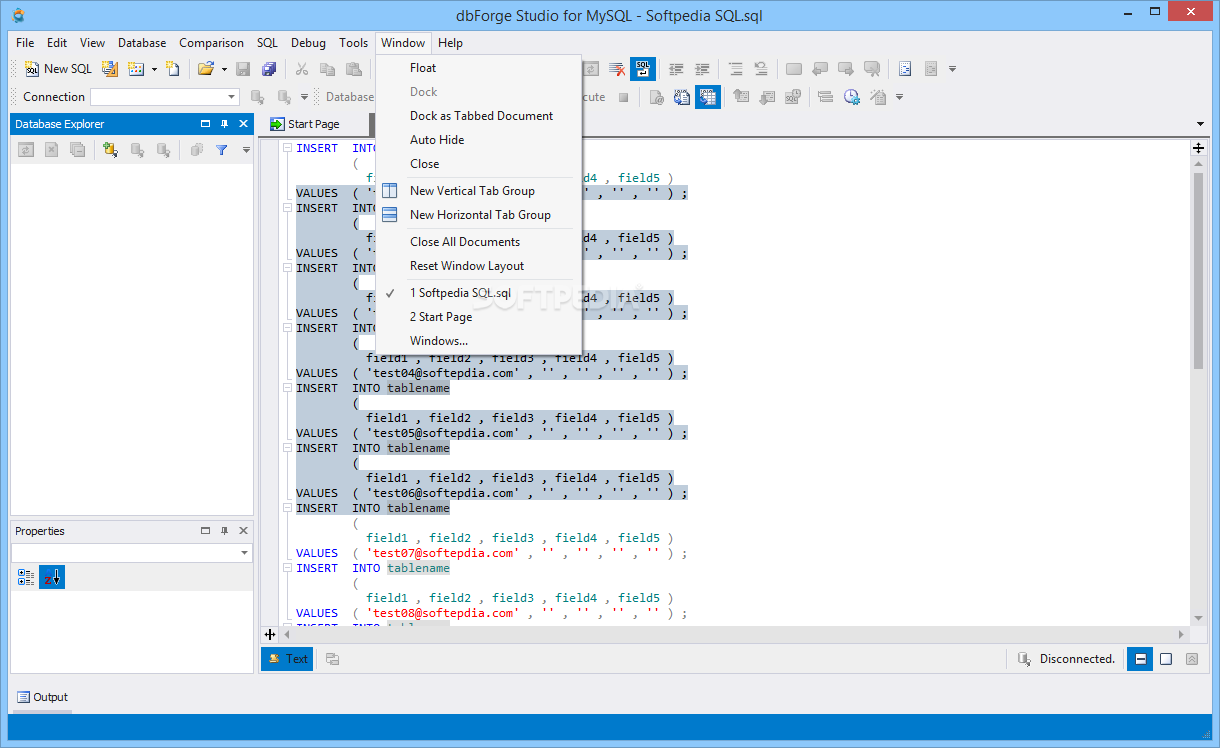Click the editor vertical scrollbar thumb
Screen dimensions: 1220x748
click(x=1198, y=270)
